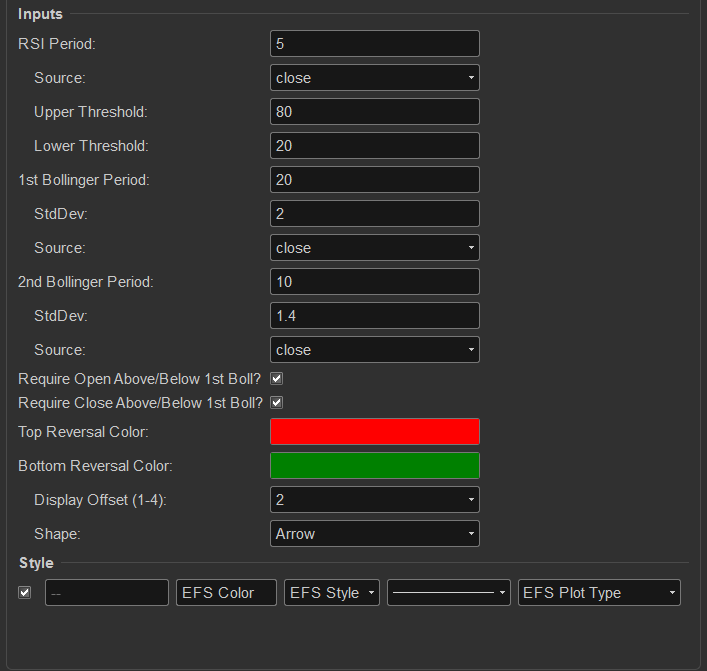
Task: Focus the 1st Bollinger Period field
Action: point(374,180)
